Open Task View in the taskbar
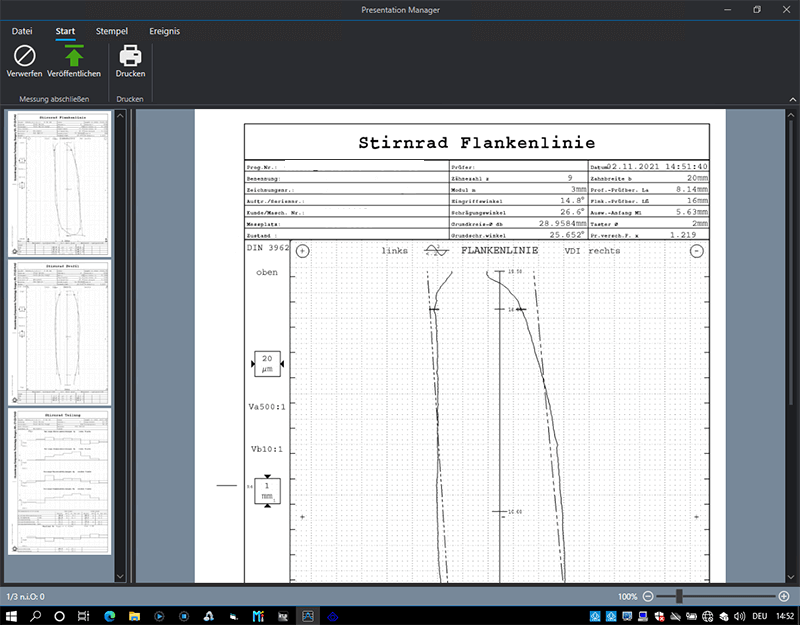The height and width of the screenshot is (625, 800). point(84,616)
